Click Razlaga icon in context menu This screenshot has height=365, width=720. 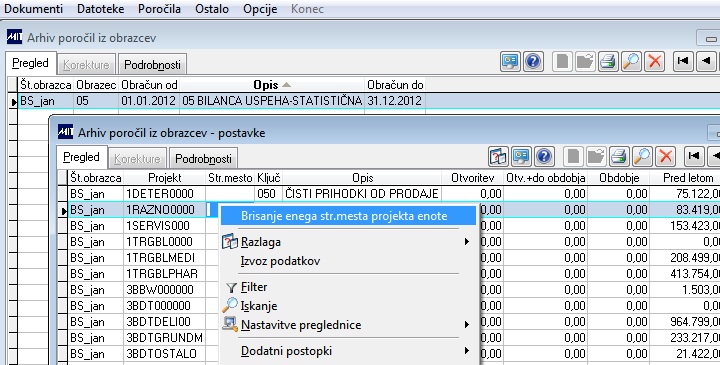(x=230, y=241)
